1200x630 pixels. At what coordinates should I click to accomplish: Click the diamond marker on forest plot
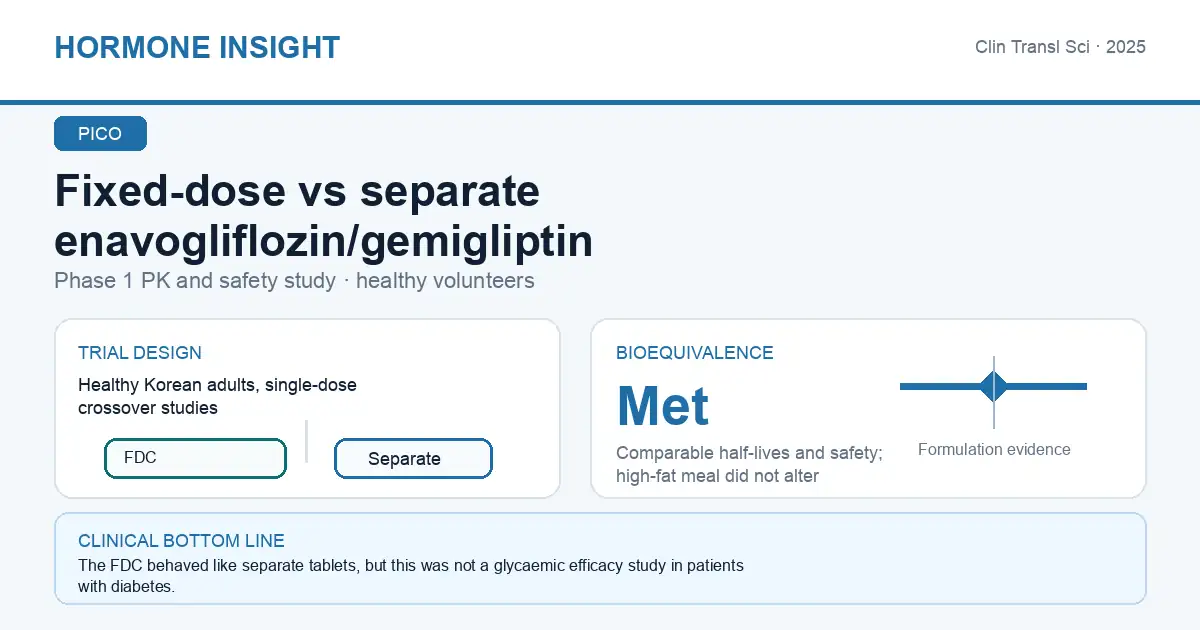pyautogui.click(x=994, y=386)
